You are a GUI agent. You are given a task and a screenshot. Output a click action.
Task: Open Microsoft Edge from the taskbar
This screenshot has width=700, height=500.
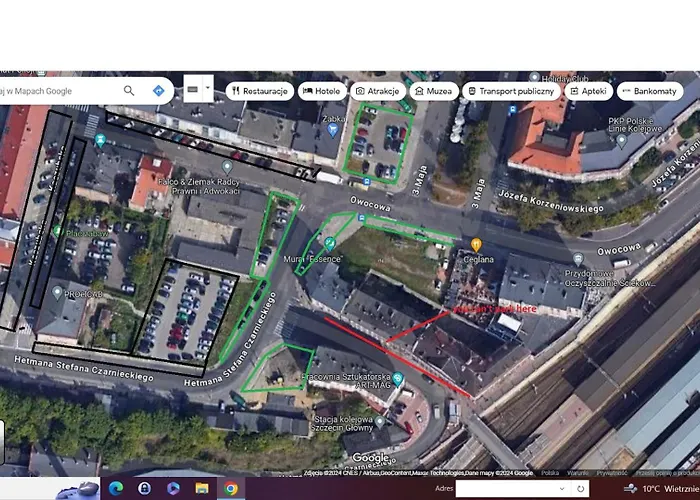[x=117, y=488]
